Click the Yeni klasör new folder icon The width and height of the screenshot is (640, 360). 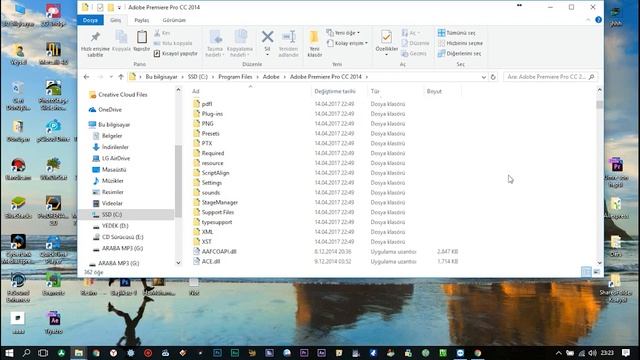click(x=314, y=37)
